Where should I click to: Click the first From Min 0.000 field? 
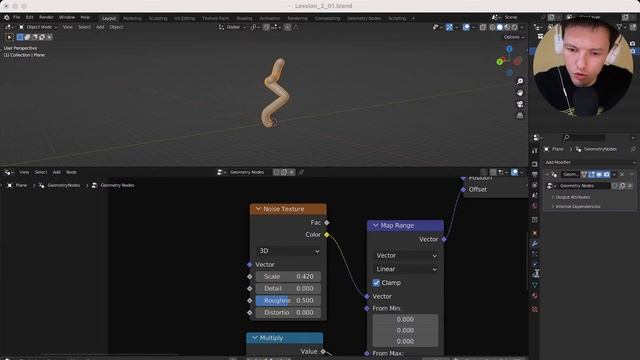point(405,319)
